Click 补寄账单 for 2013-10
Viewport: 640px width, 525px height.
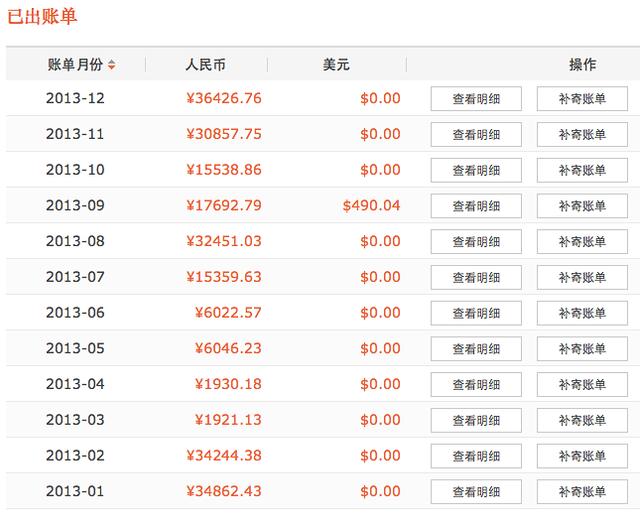tap(582, 170)
